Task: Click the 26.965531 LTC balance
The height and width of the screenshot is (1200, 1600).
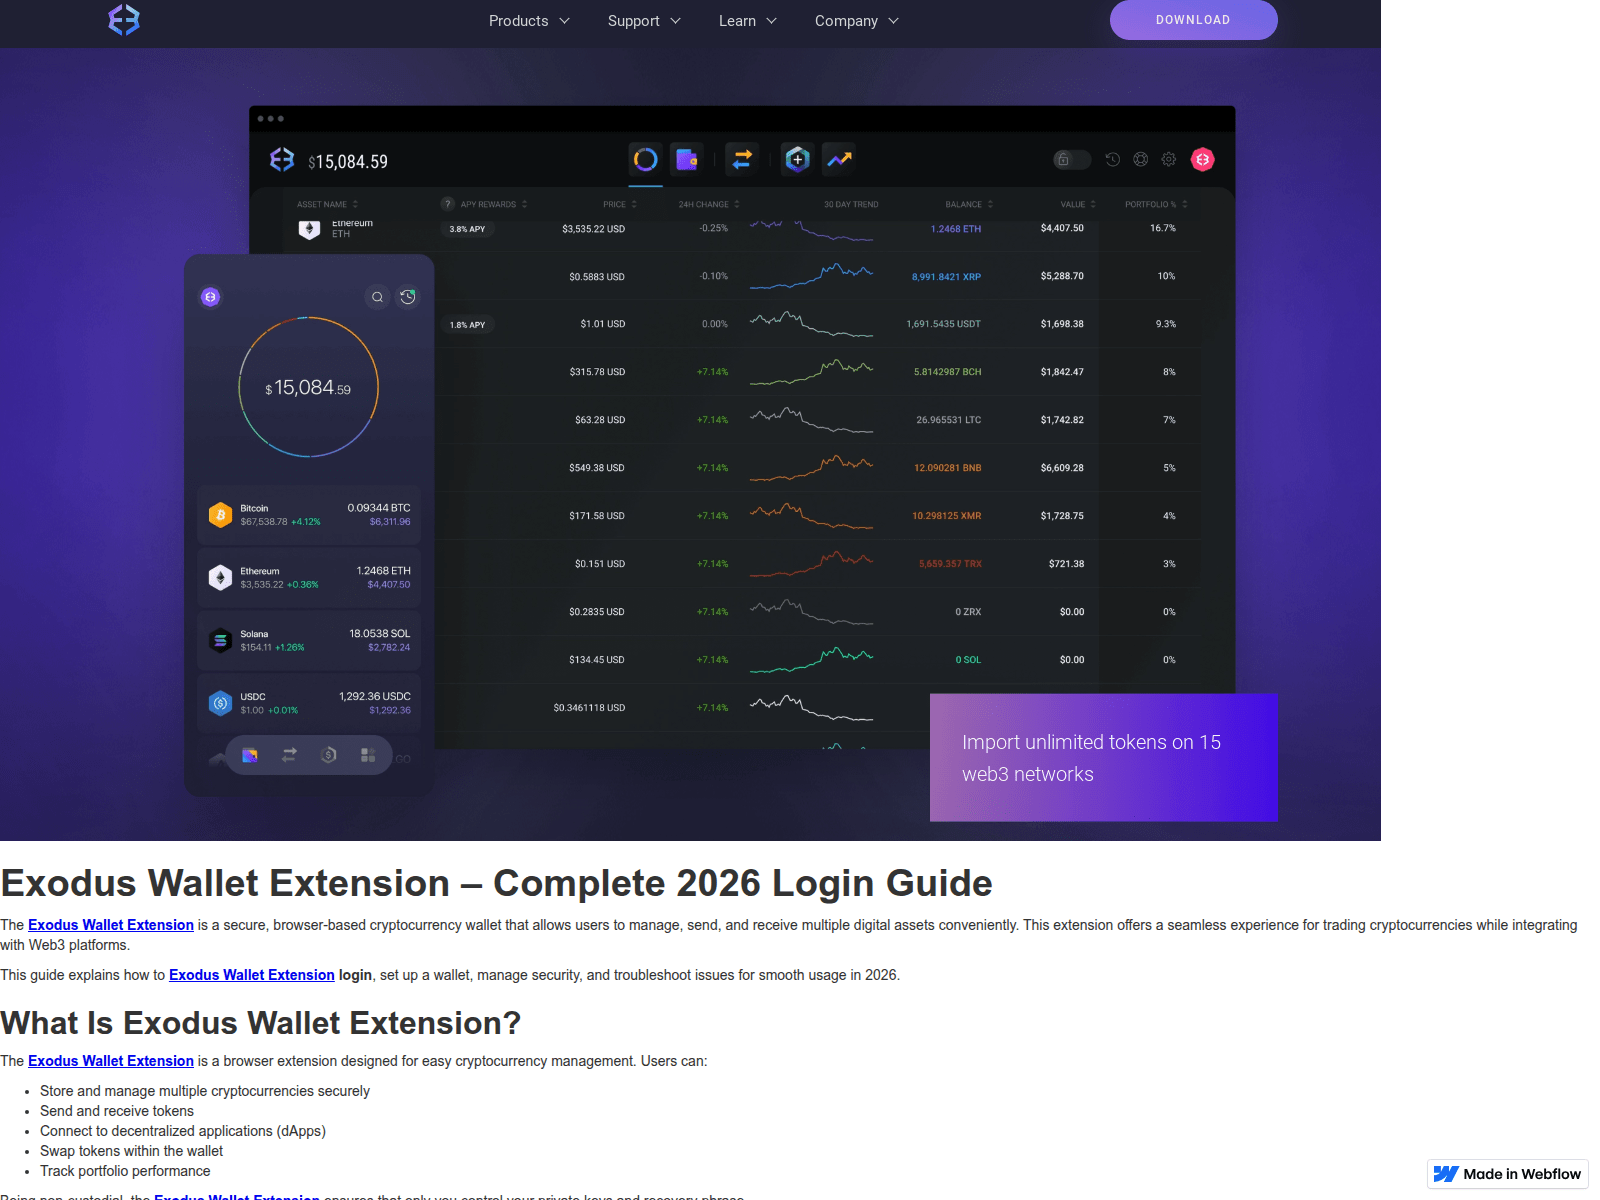Action: tap(948, 420)
